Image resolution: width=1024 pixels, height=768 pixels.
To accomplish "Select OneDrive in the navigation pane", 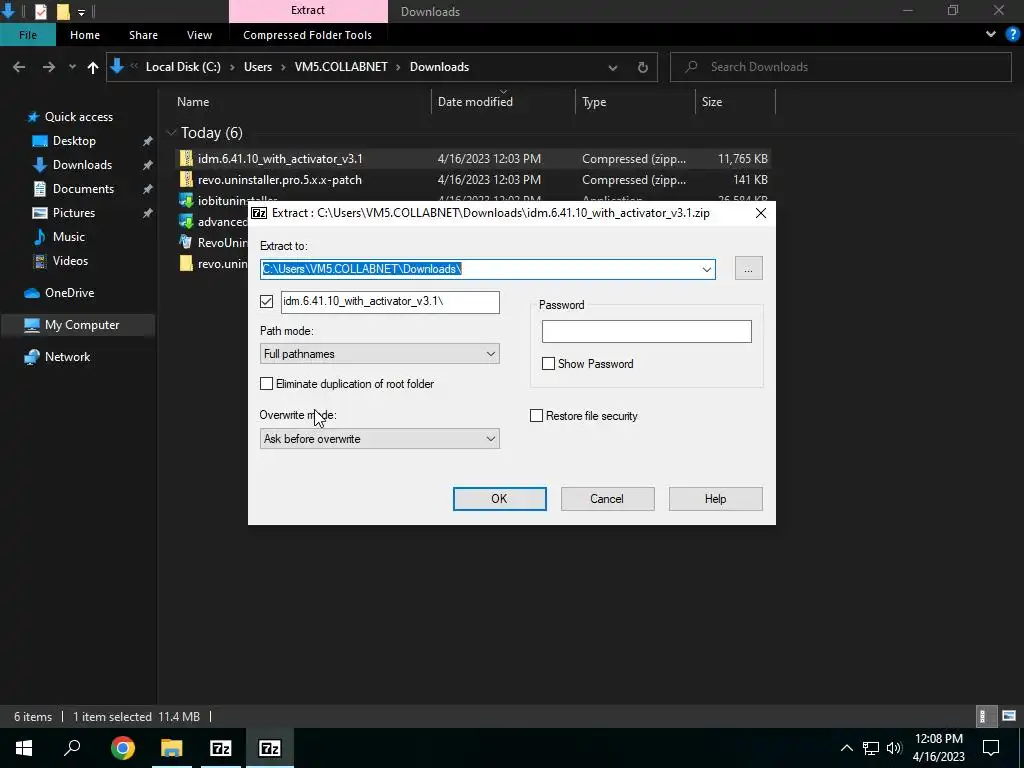I will click(69, 293).
